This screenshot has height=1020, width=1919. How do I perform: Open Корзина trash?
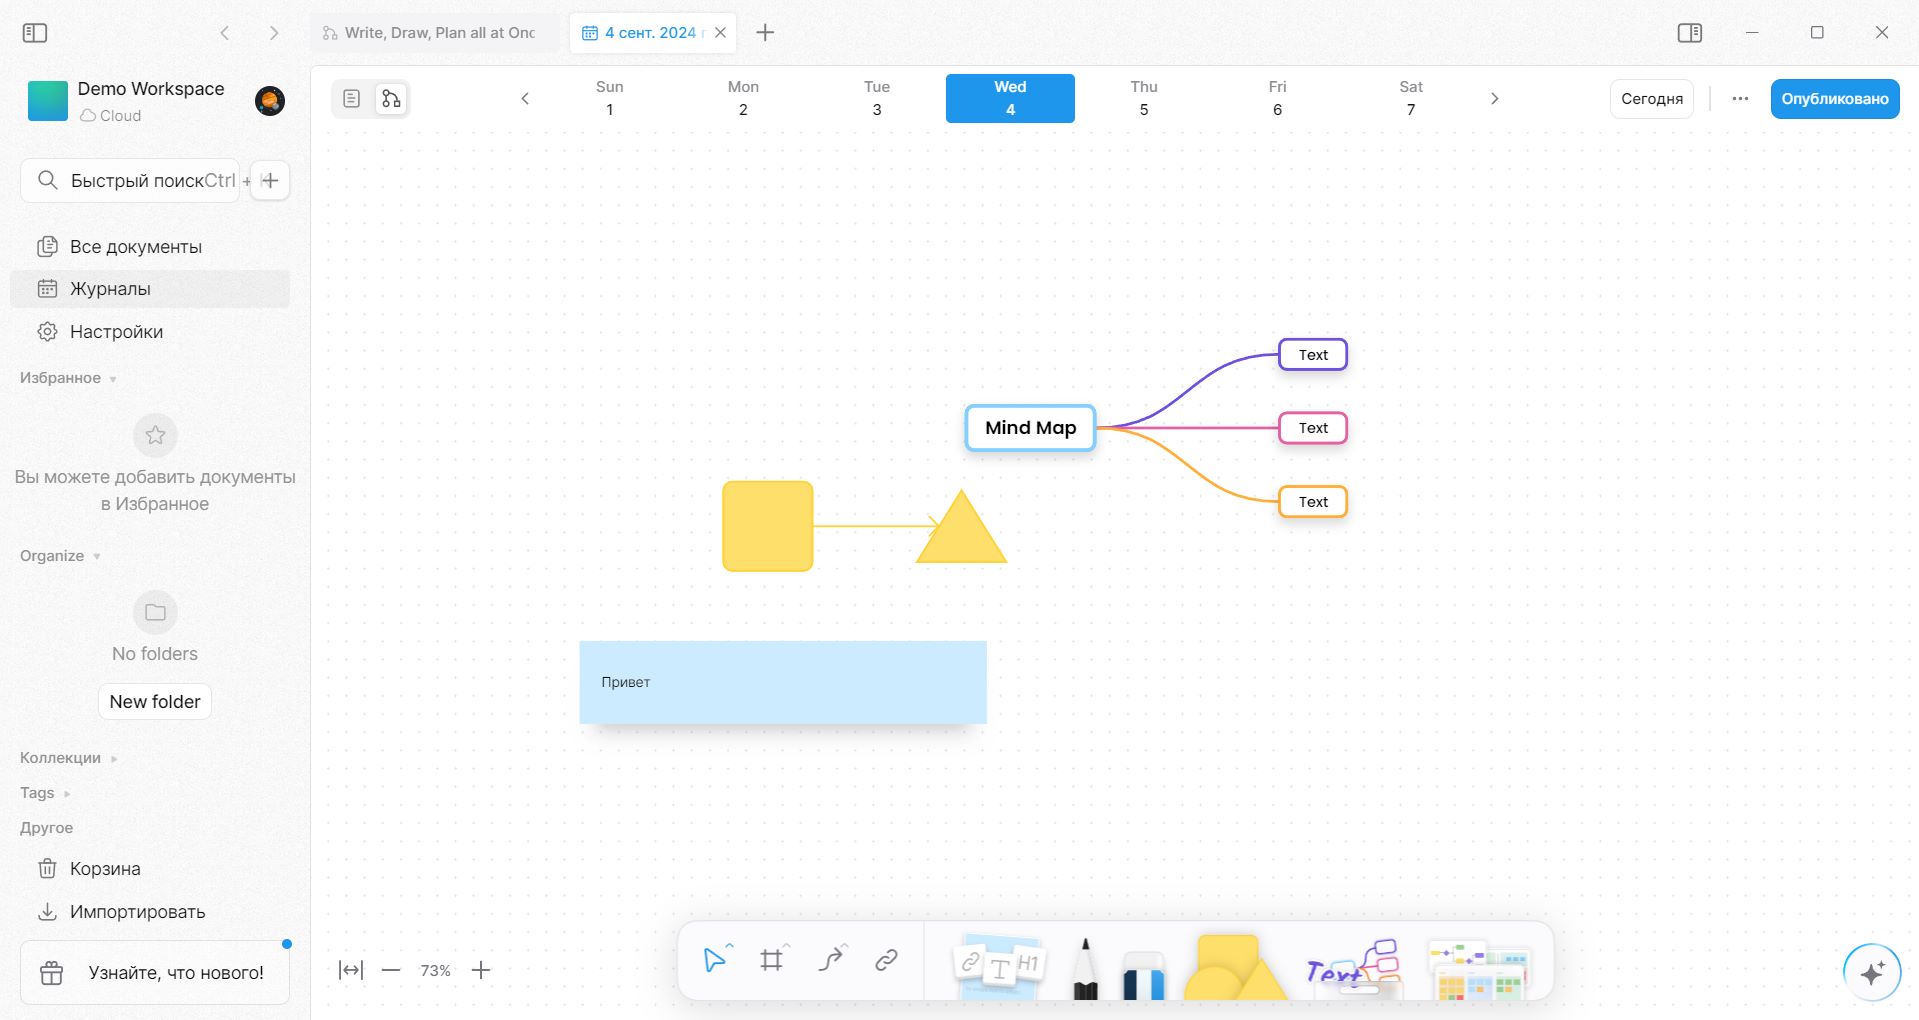(150, 869)
